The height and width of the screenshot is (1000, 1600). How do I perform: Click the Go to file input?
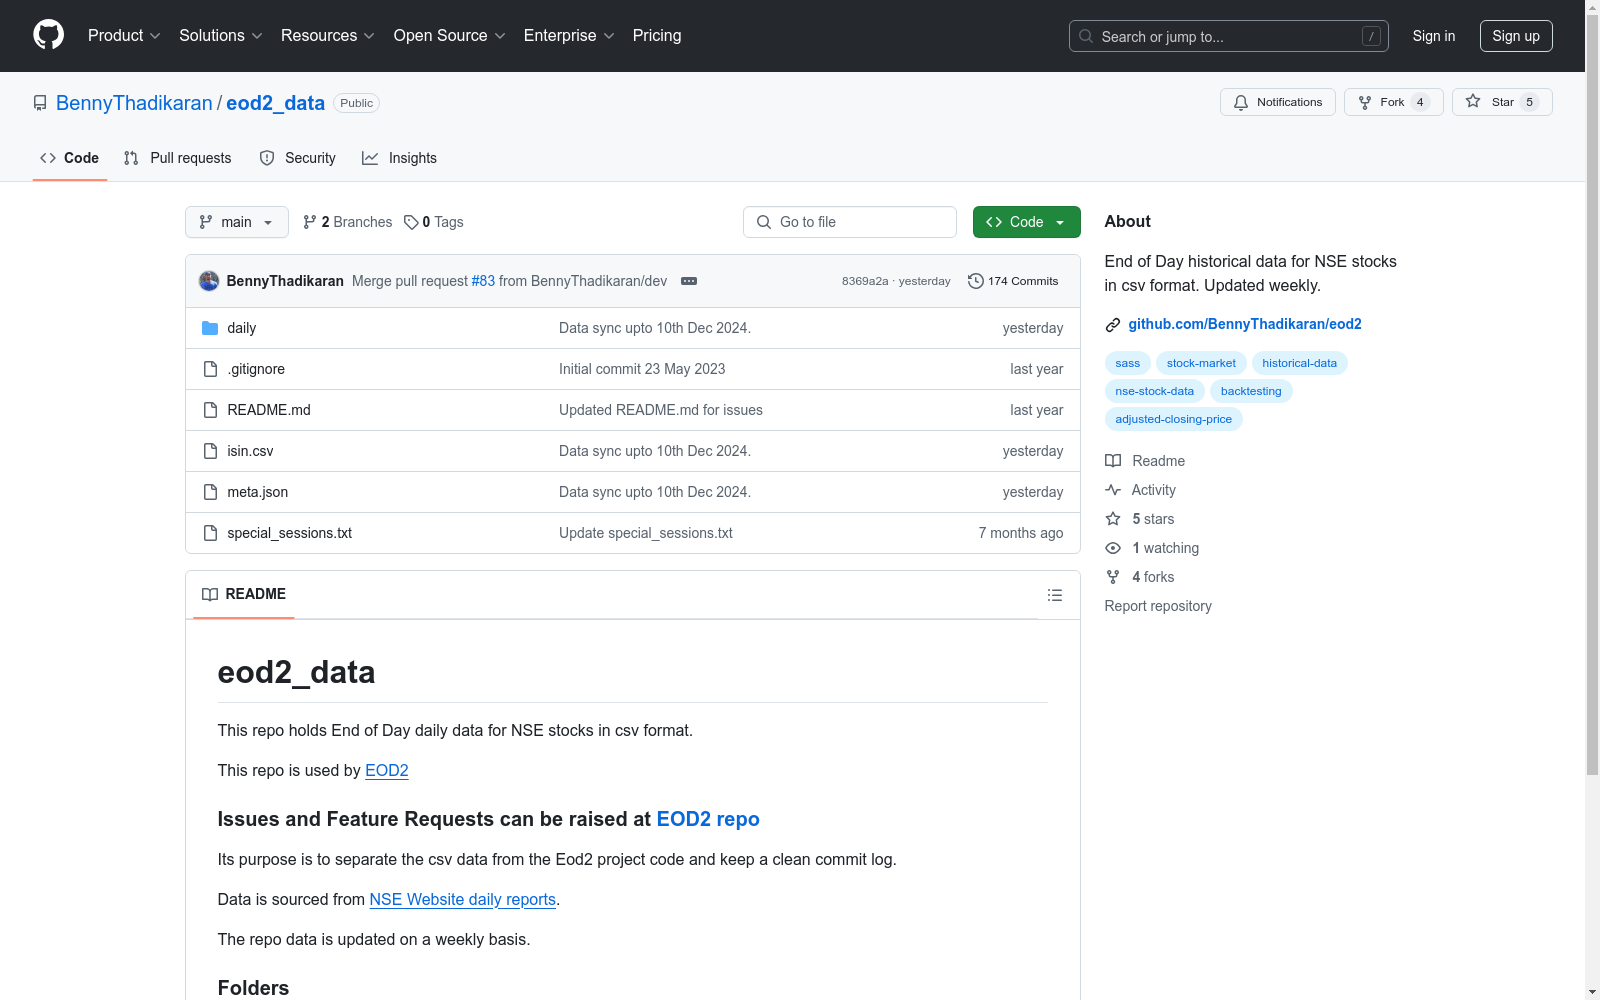click(x=850, y=222)
